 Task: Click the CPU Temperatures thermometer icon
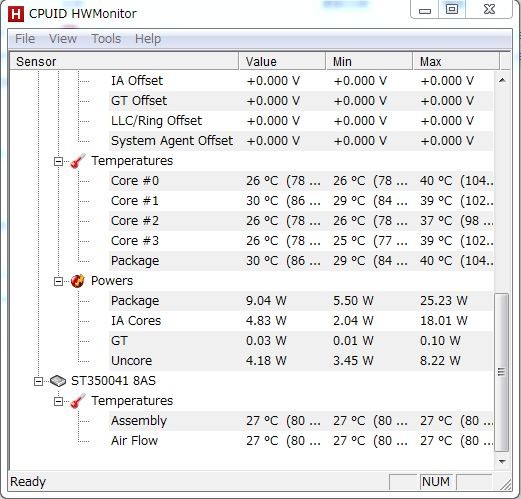coord(78,161)
